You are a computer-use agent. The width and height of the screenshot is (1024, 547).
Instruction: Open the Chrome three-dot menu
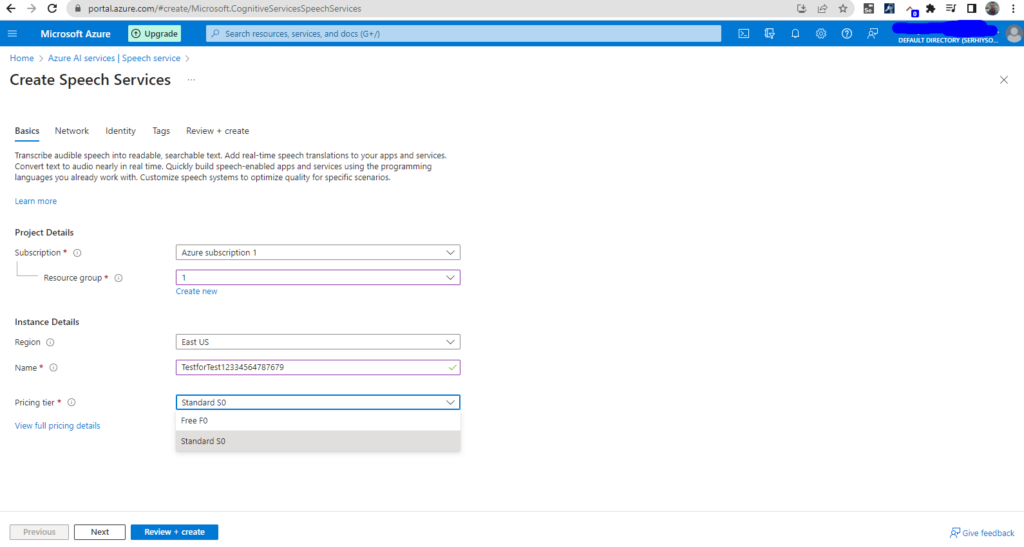click(1014, 8)
